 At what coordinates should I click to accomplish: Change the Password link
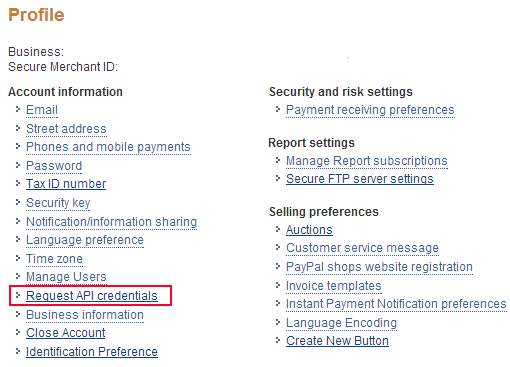pos(54,166)
